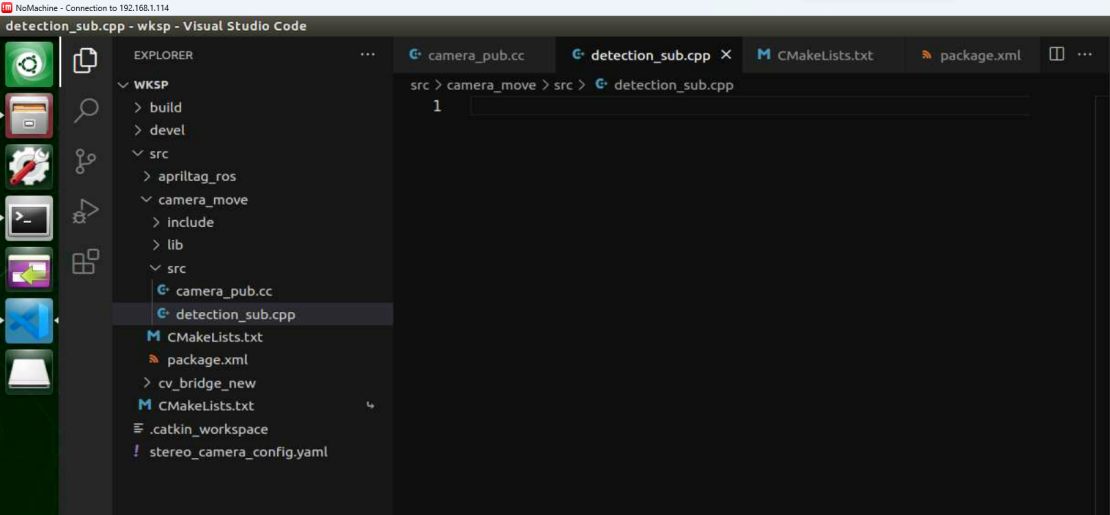Image resolution: width=1110 pixels, height=515 pixels.
Task: Open the file cabinet app in dock
Action: pyautogui.click(x=30, y=115)
